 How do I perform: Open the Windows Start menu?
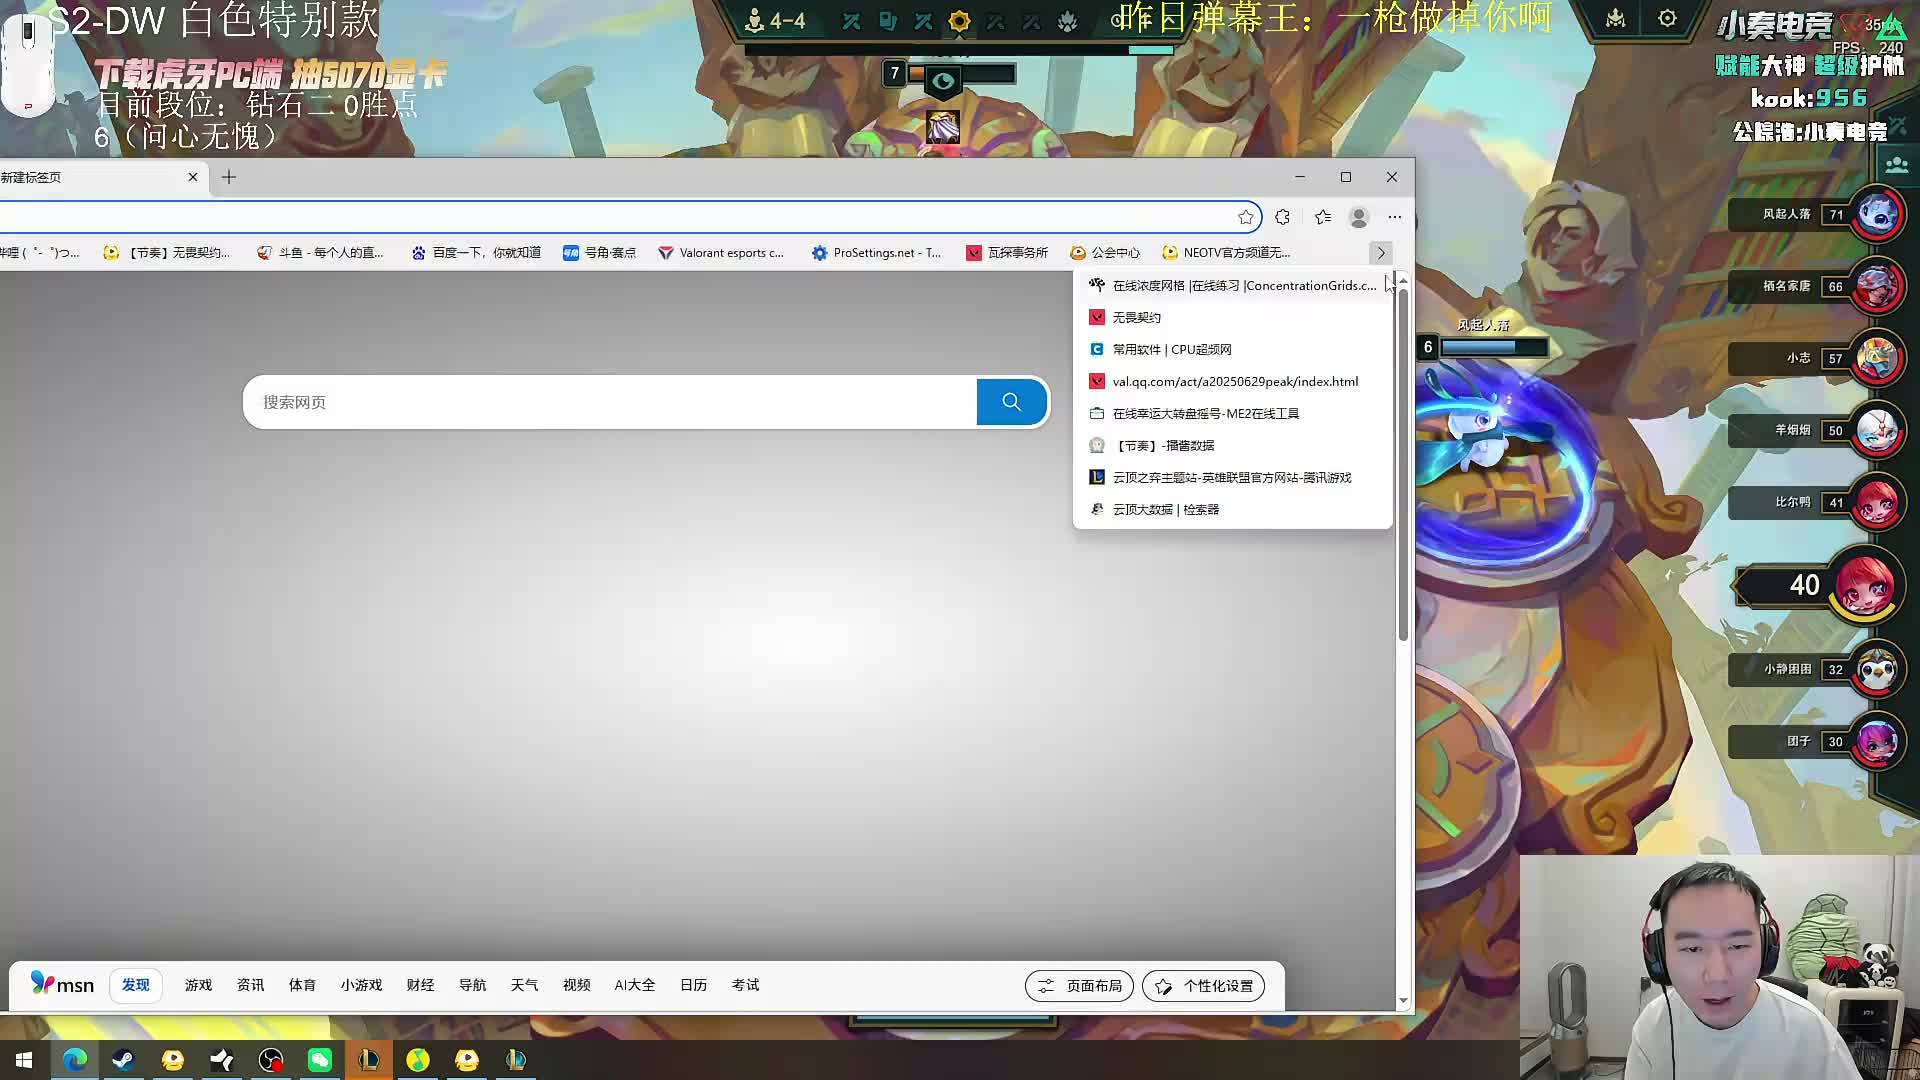[x=24, y=1060]
